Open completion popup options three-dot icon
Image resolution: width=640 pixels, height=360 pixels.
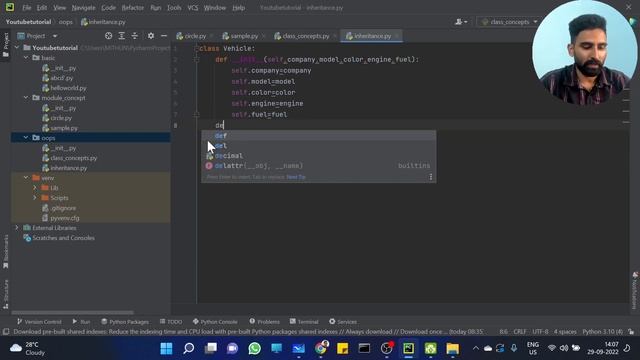click(x=431, y=177)
